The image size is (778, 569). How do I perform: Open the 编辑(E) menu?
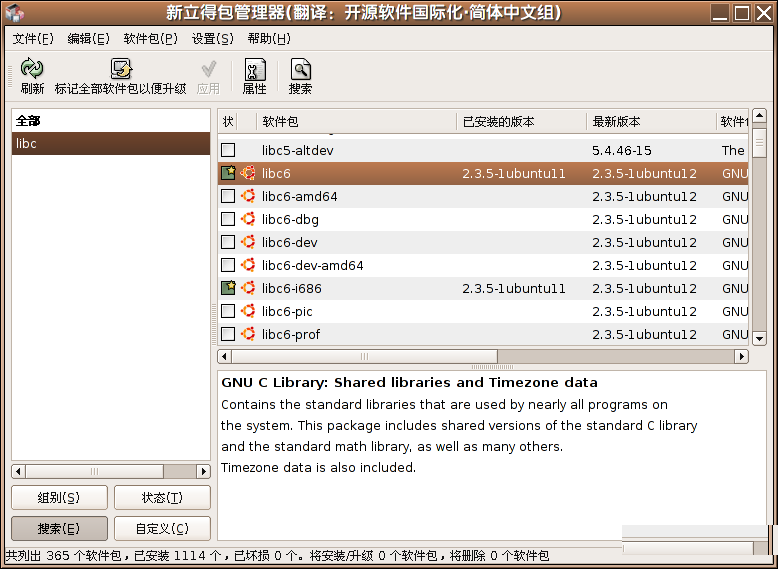point(88,39)
